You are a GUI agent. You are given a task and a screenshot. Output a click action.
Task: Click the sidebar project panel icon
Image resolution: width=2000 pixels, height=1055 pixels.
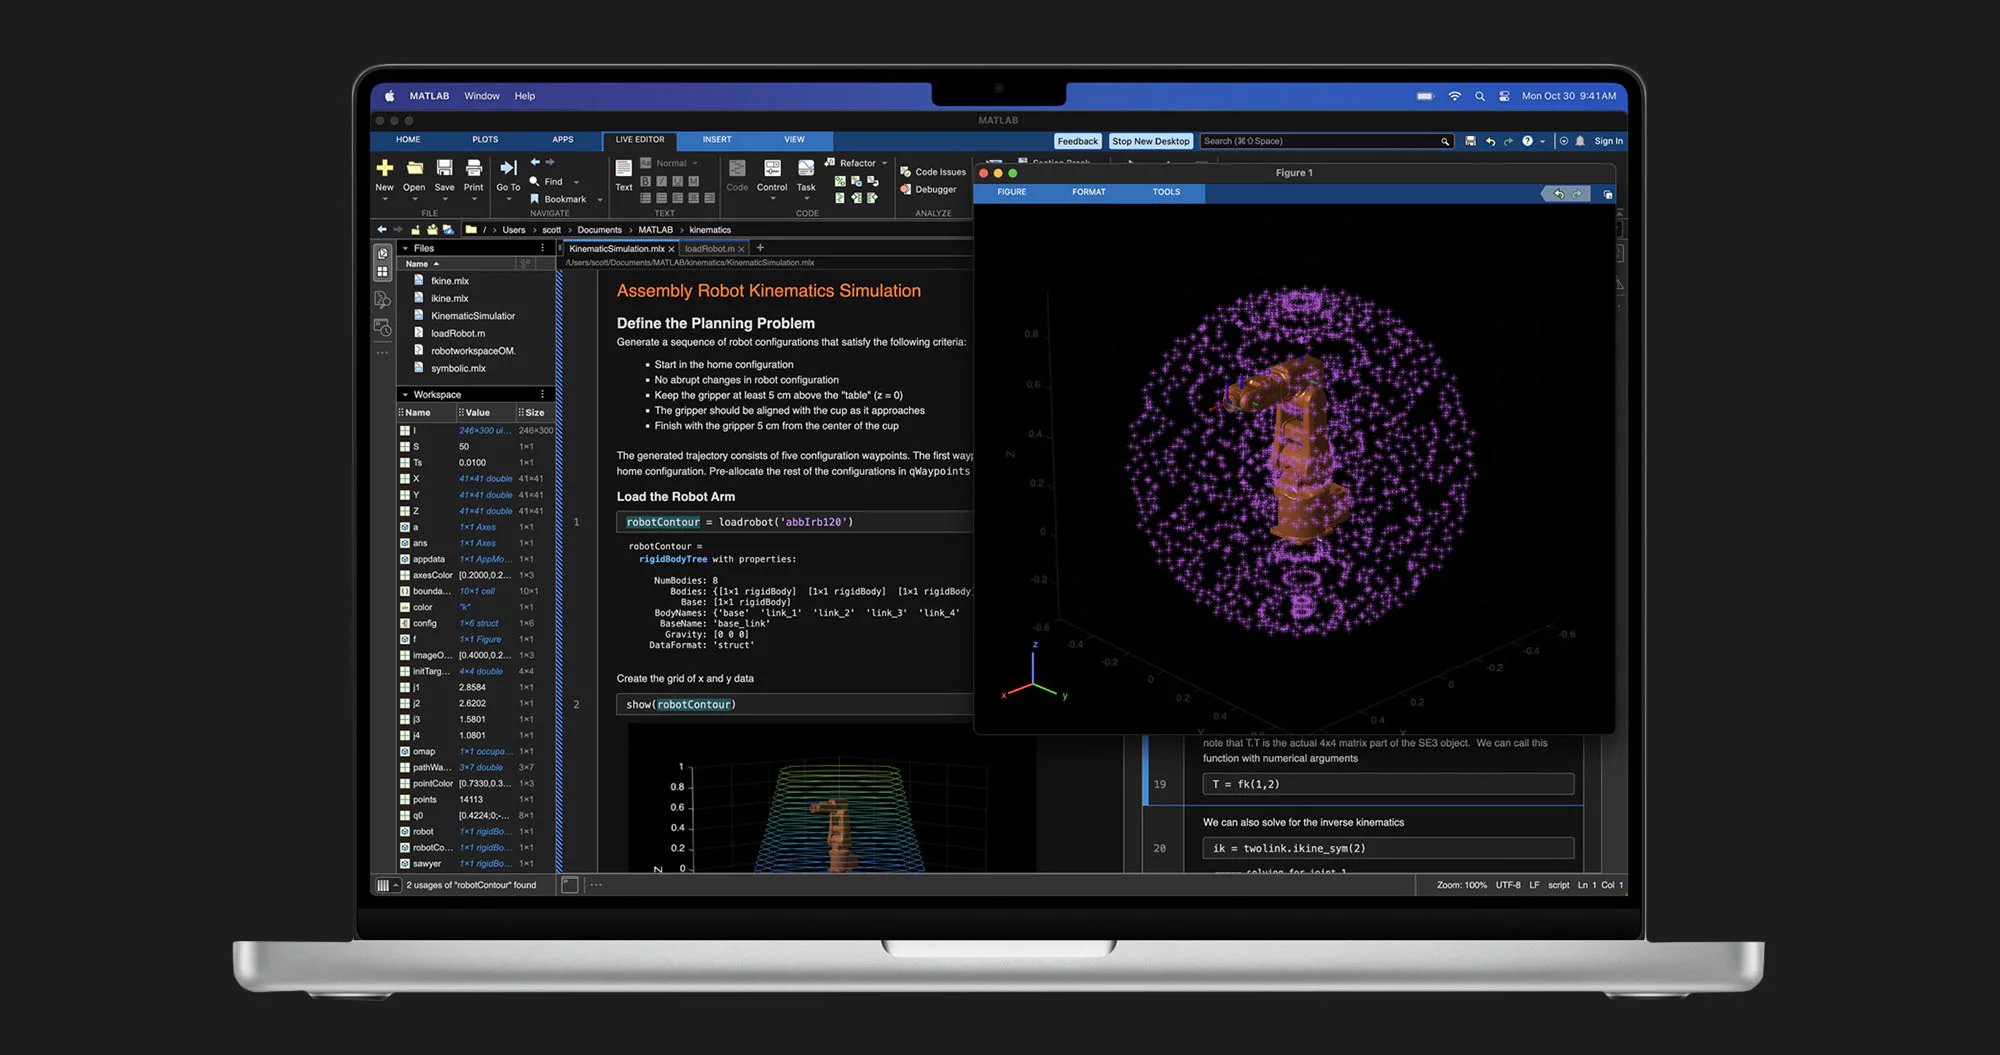click(x=382, y=254)
